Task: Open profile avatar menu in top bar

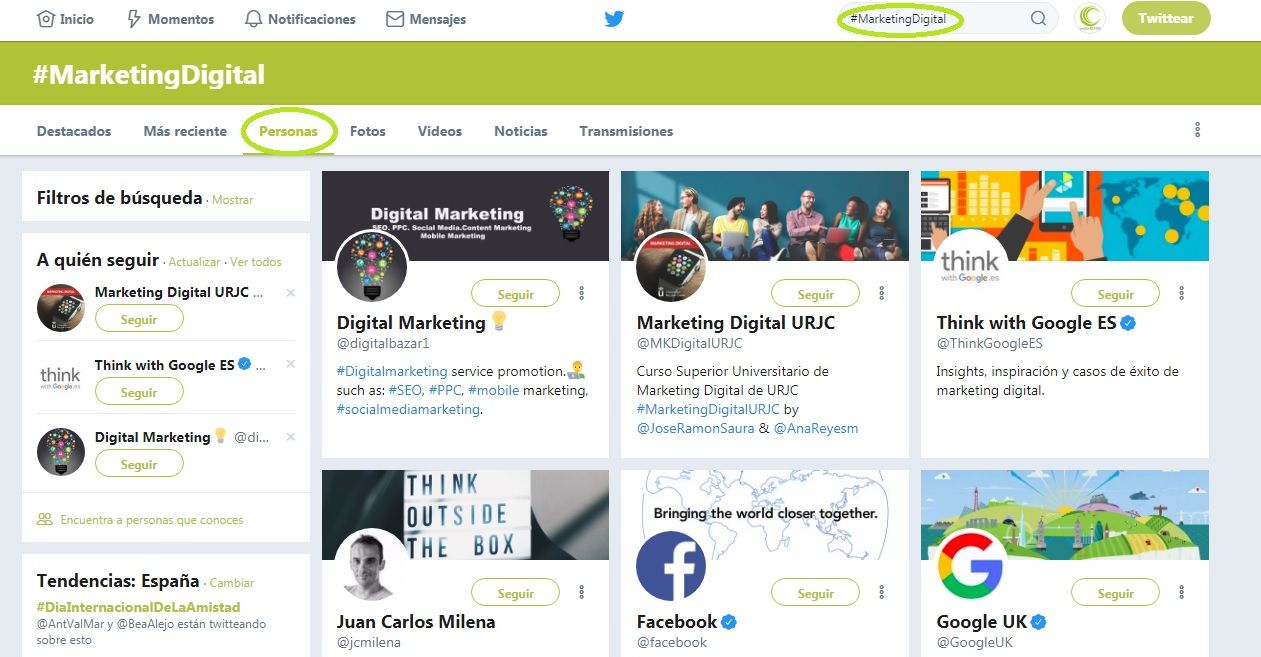Action: coord(1089,19)
